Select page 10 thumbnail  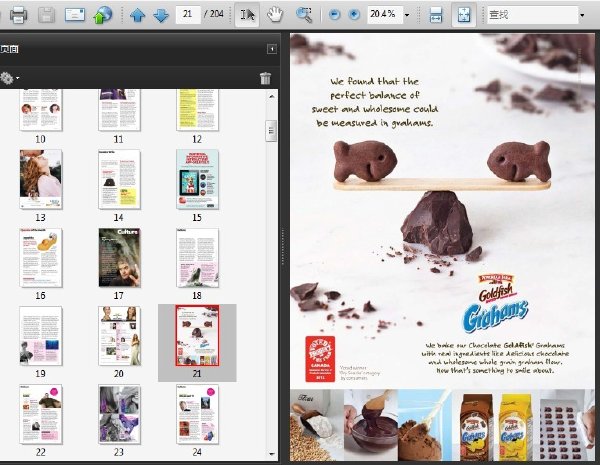pyautogui.click(x=41, y=110)
